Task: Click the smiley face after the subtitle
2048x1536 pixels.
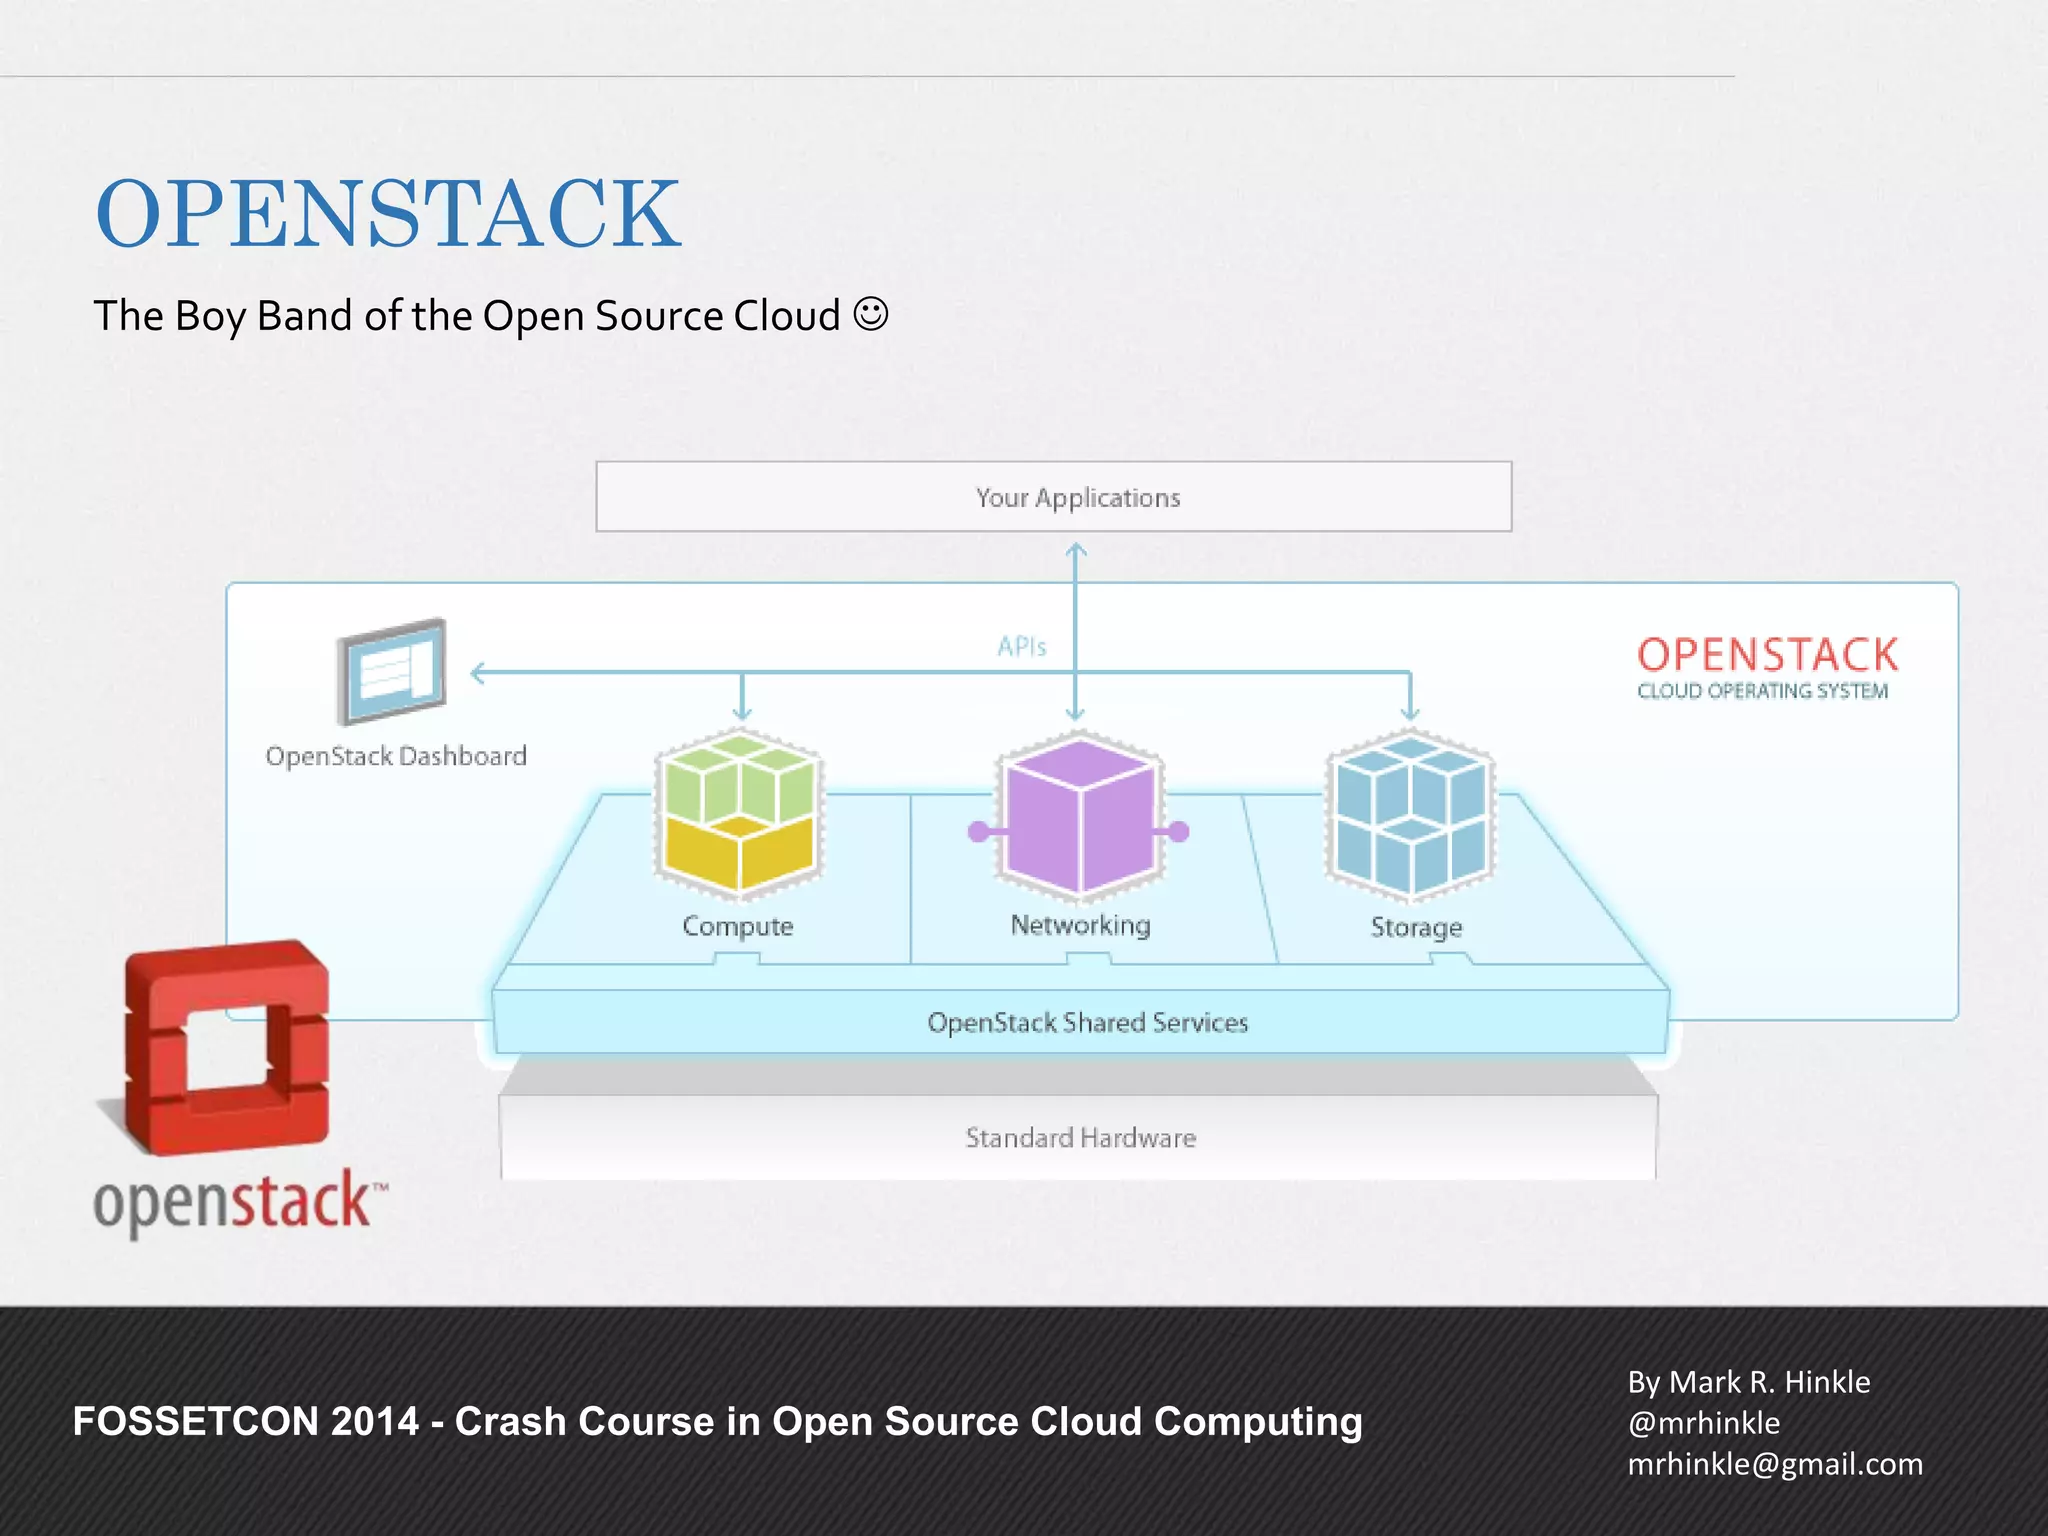Action: tap(871, 314)
